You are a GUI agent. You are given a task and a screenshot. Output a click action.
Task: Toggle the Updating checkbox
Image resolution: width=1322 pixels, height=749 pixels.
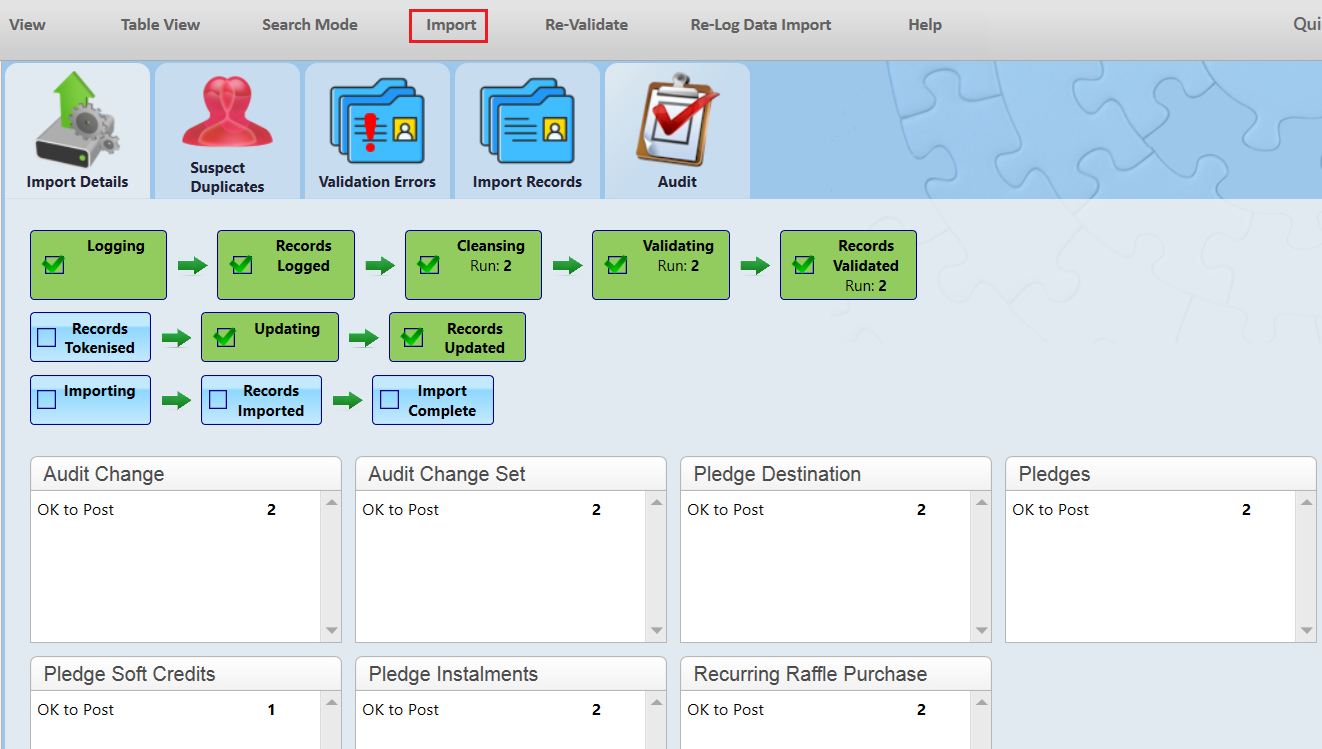(225, 338)
